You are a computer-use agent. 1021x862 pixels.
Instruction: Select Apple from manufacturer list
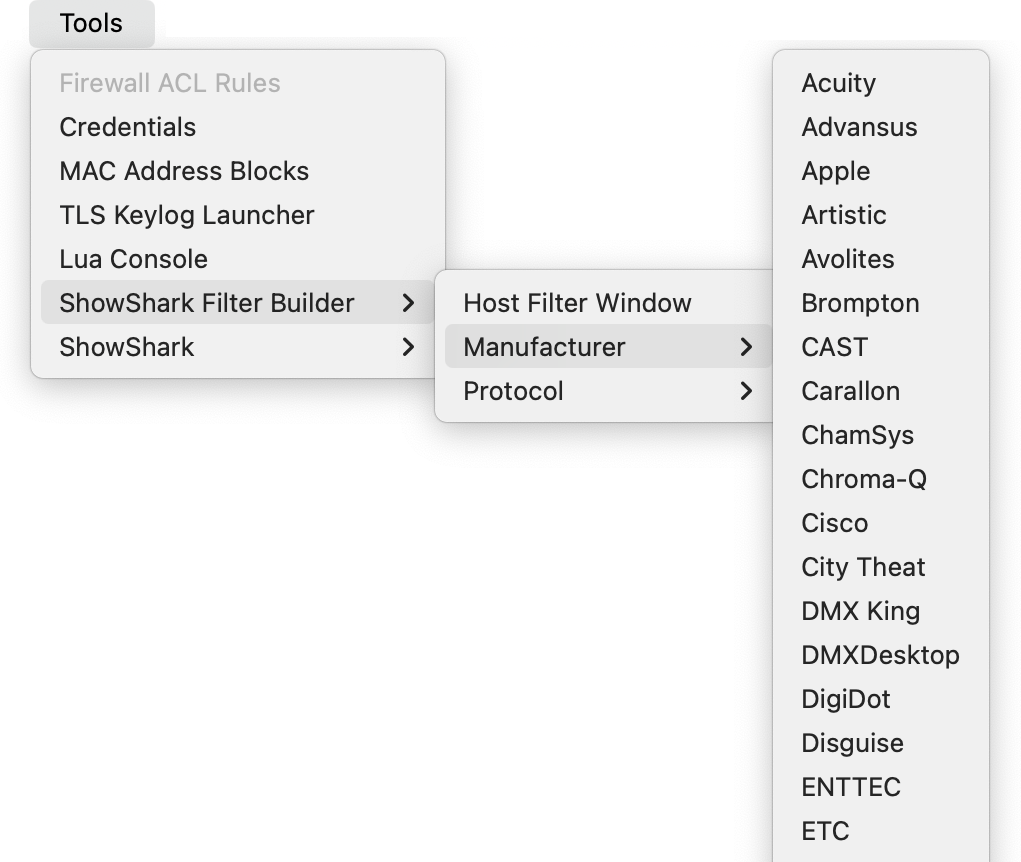(836, 171)
